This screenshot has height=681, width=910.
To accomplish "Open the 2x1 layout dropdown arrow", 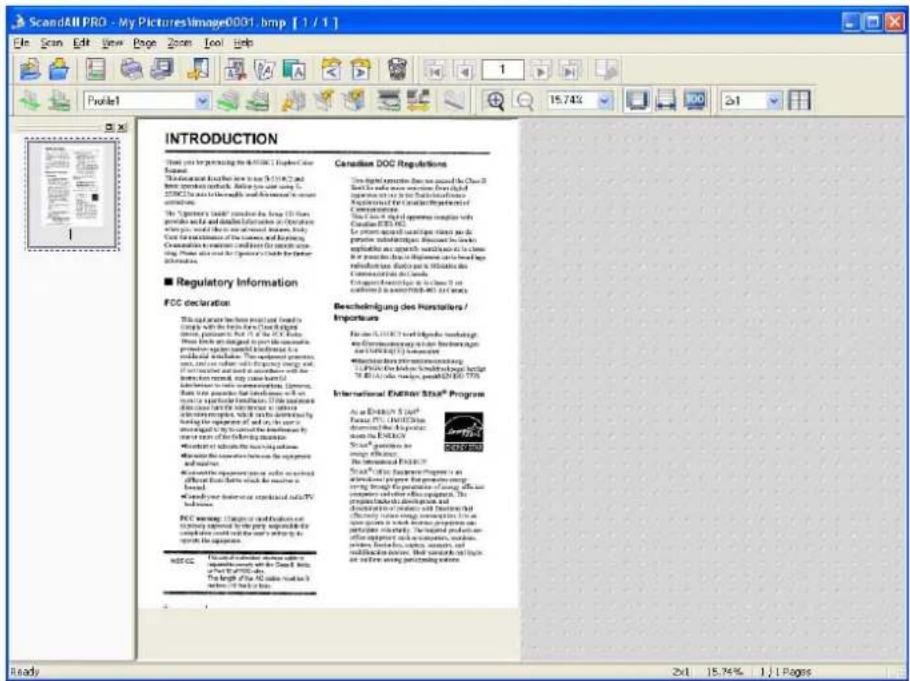I will tap(775, 100).
